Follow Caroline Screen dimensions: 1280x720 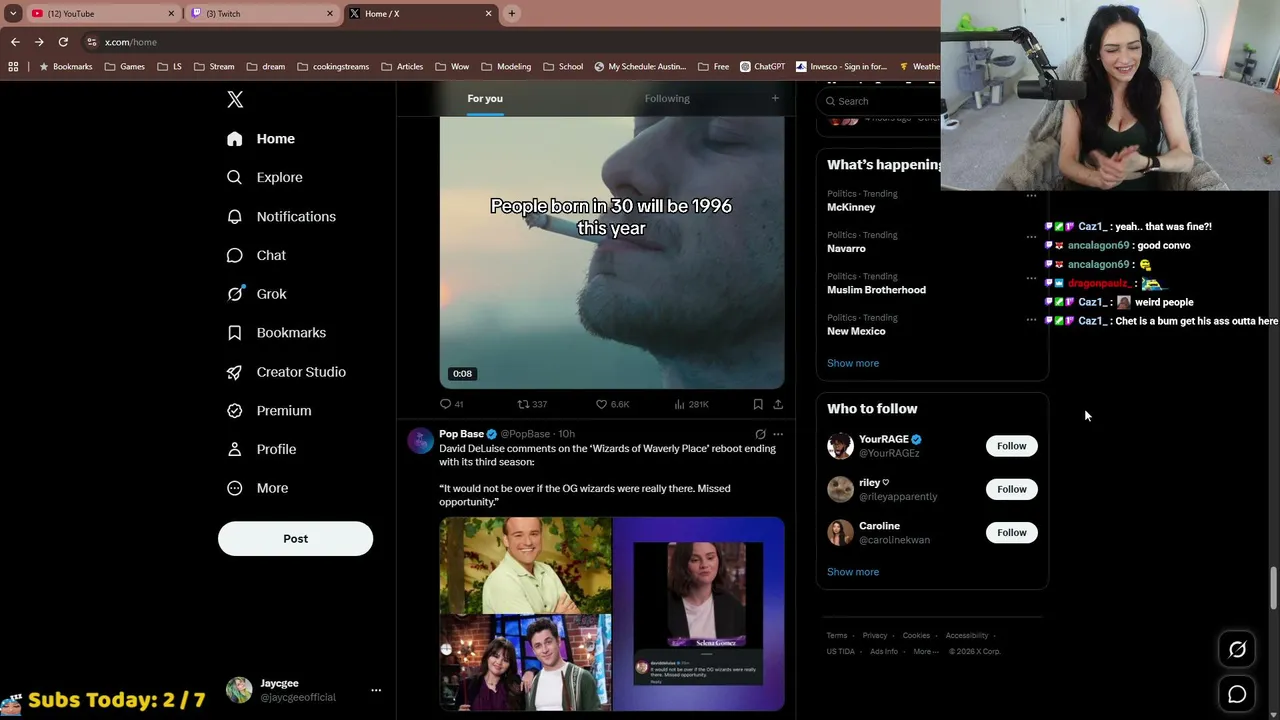1011,532
